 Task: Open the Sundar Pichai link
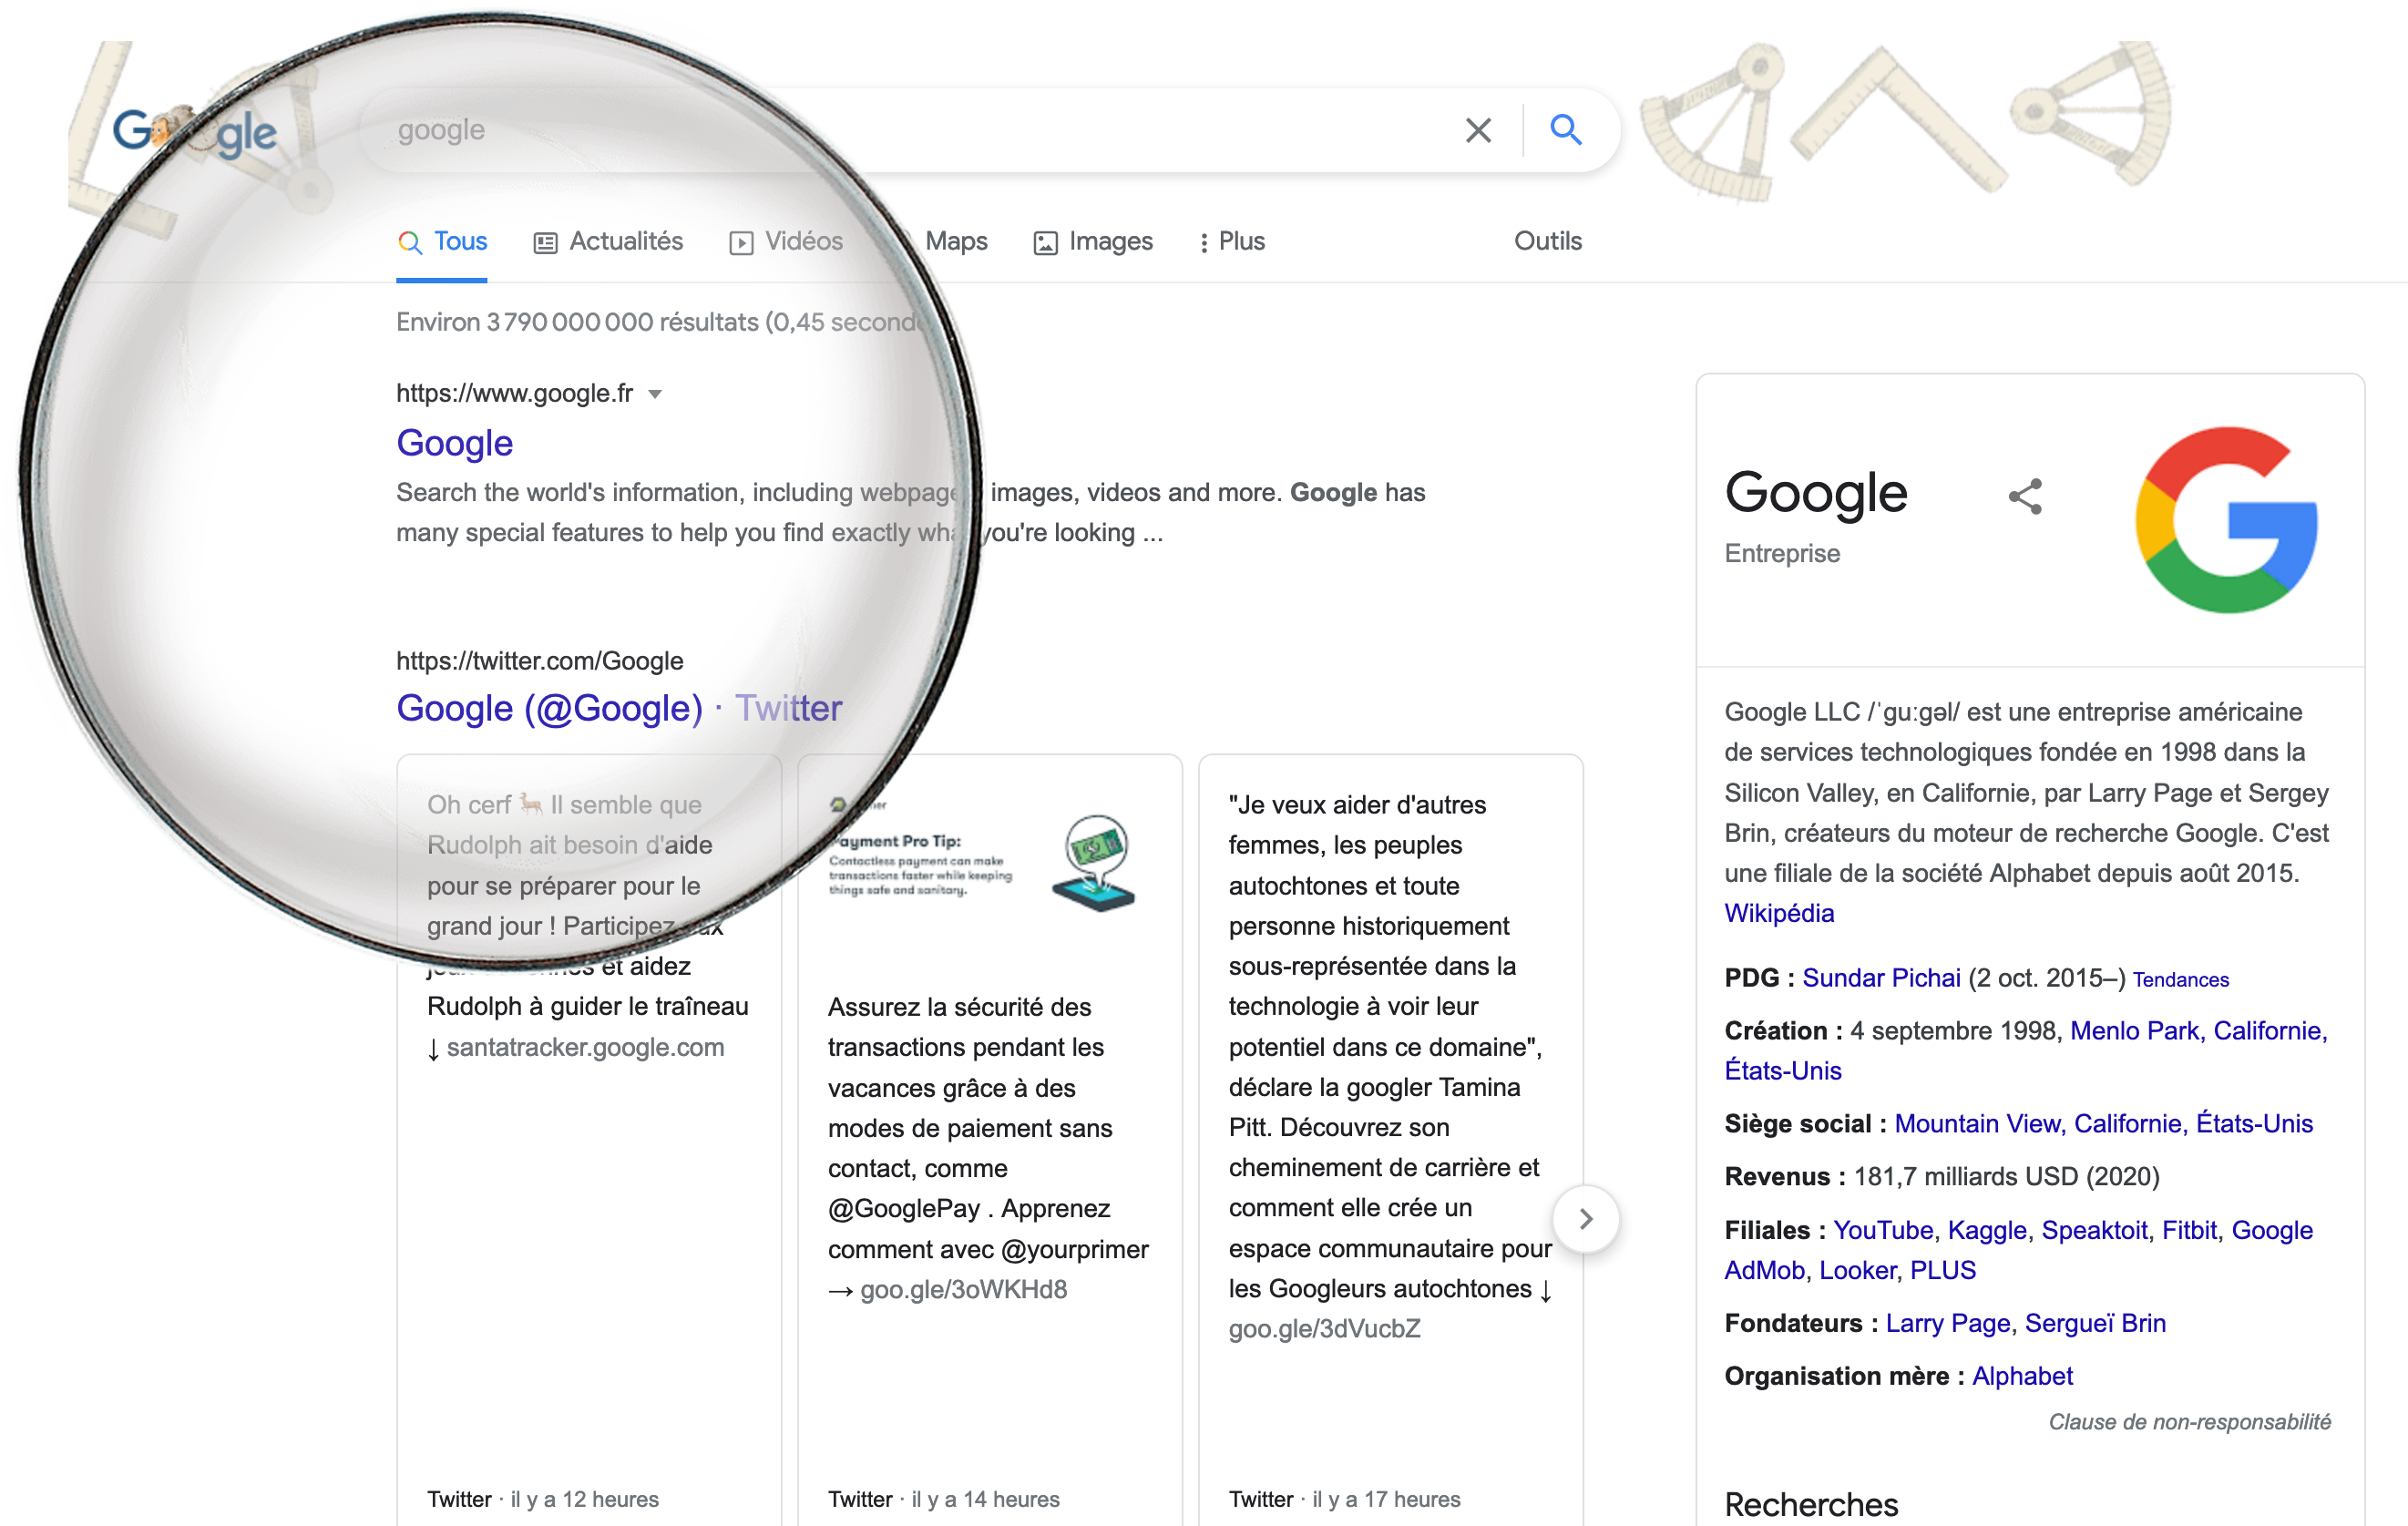(x=1881, y=977)
